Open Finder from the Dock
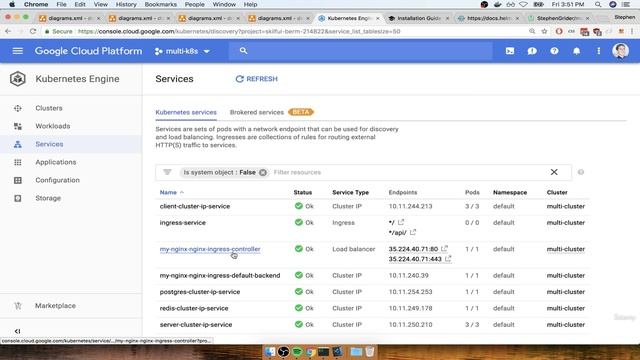The height and width of the screenshot is (360, 640). click(270, 351)
